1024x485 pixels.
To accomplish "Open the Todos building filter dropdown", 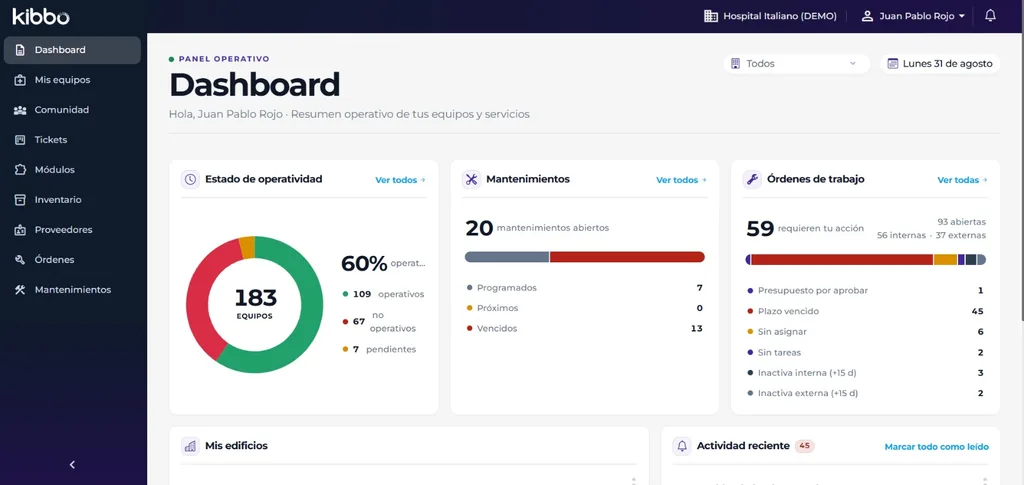I will point(797,64).
